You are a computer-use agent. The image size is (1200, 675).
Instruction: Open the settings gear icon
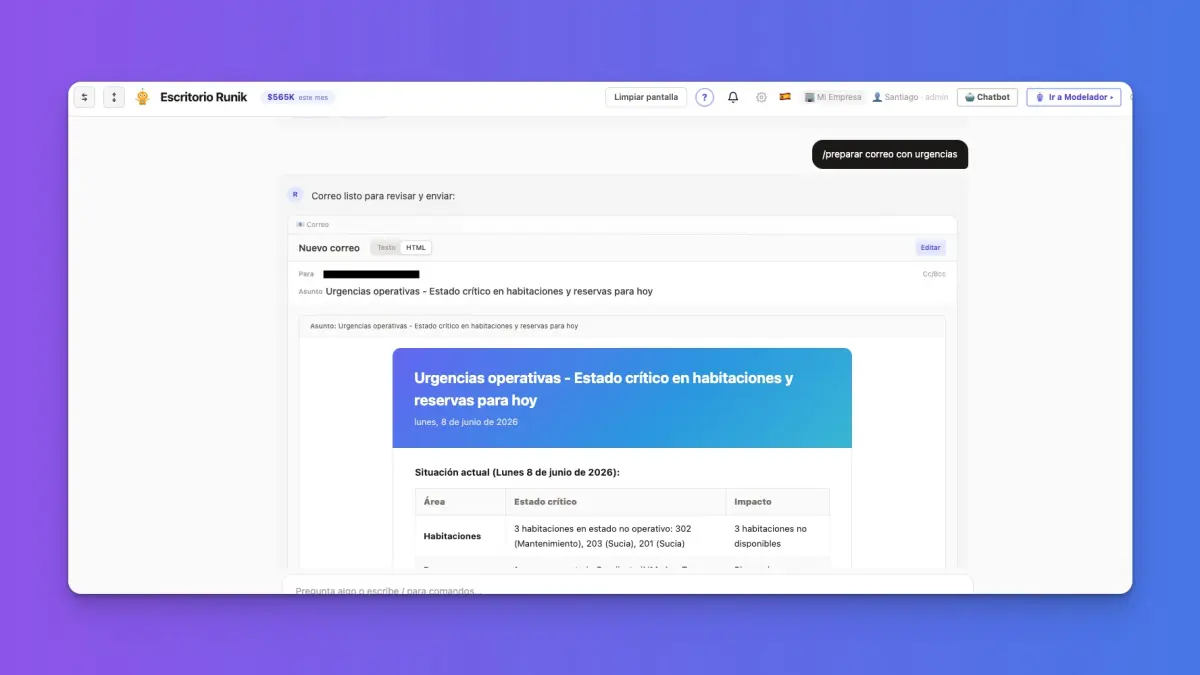pyautogui.click(x=761, y=97)
